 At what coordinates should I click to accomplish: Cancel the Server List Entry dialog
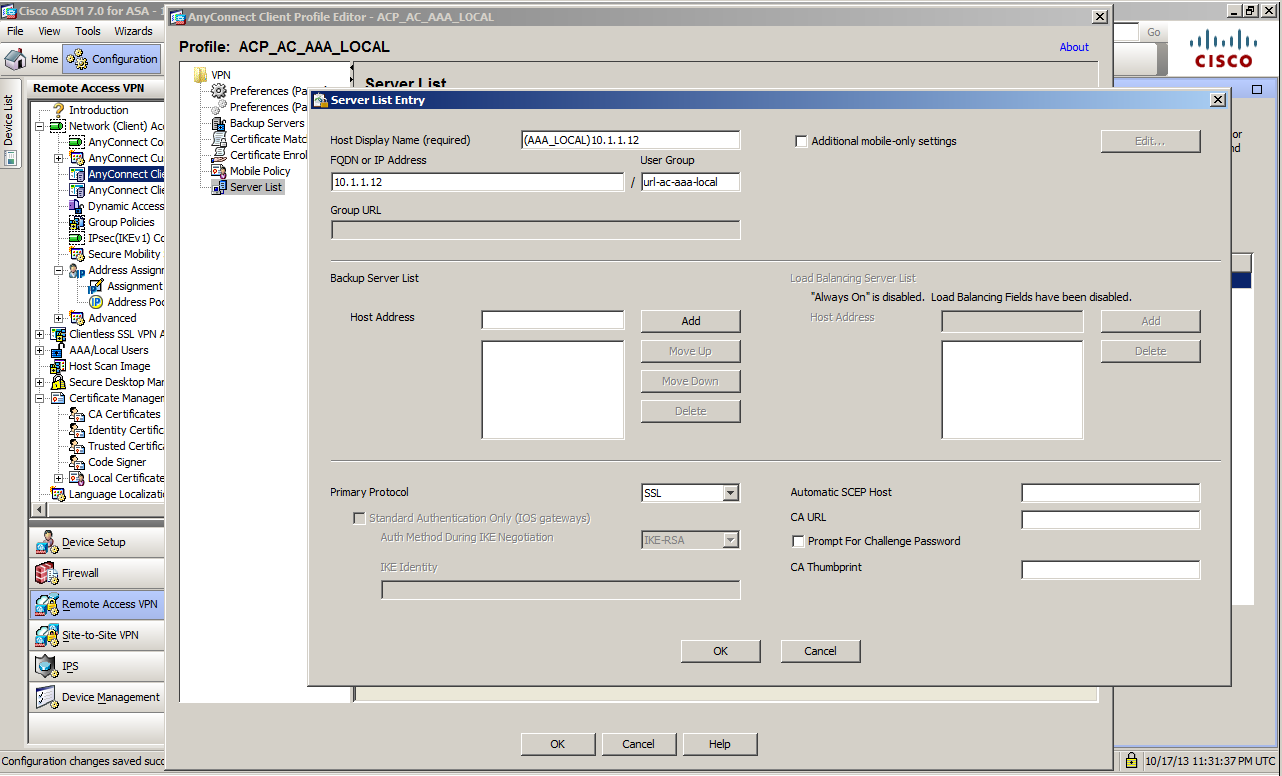[x=821, y=651]
